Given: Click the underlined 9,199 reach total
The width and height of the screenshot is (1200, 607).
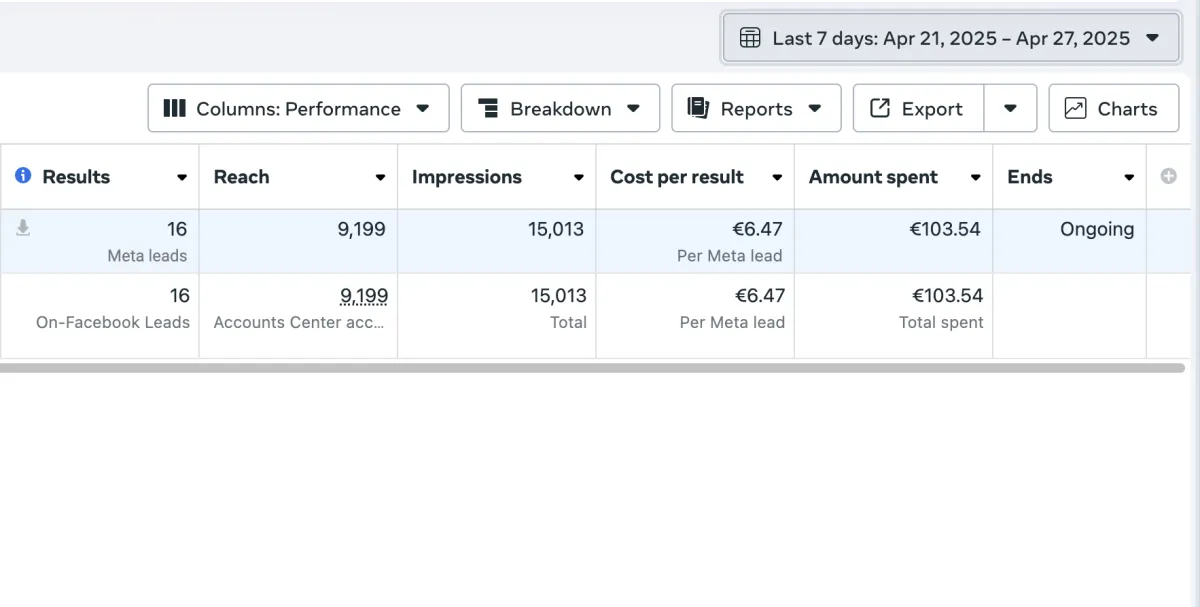Looking at the screenshot, I should click(x=363, y=296).
